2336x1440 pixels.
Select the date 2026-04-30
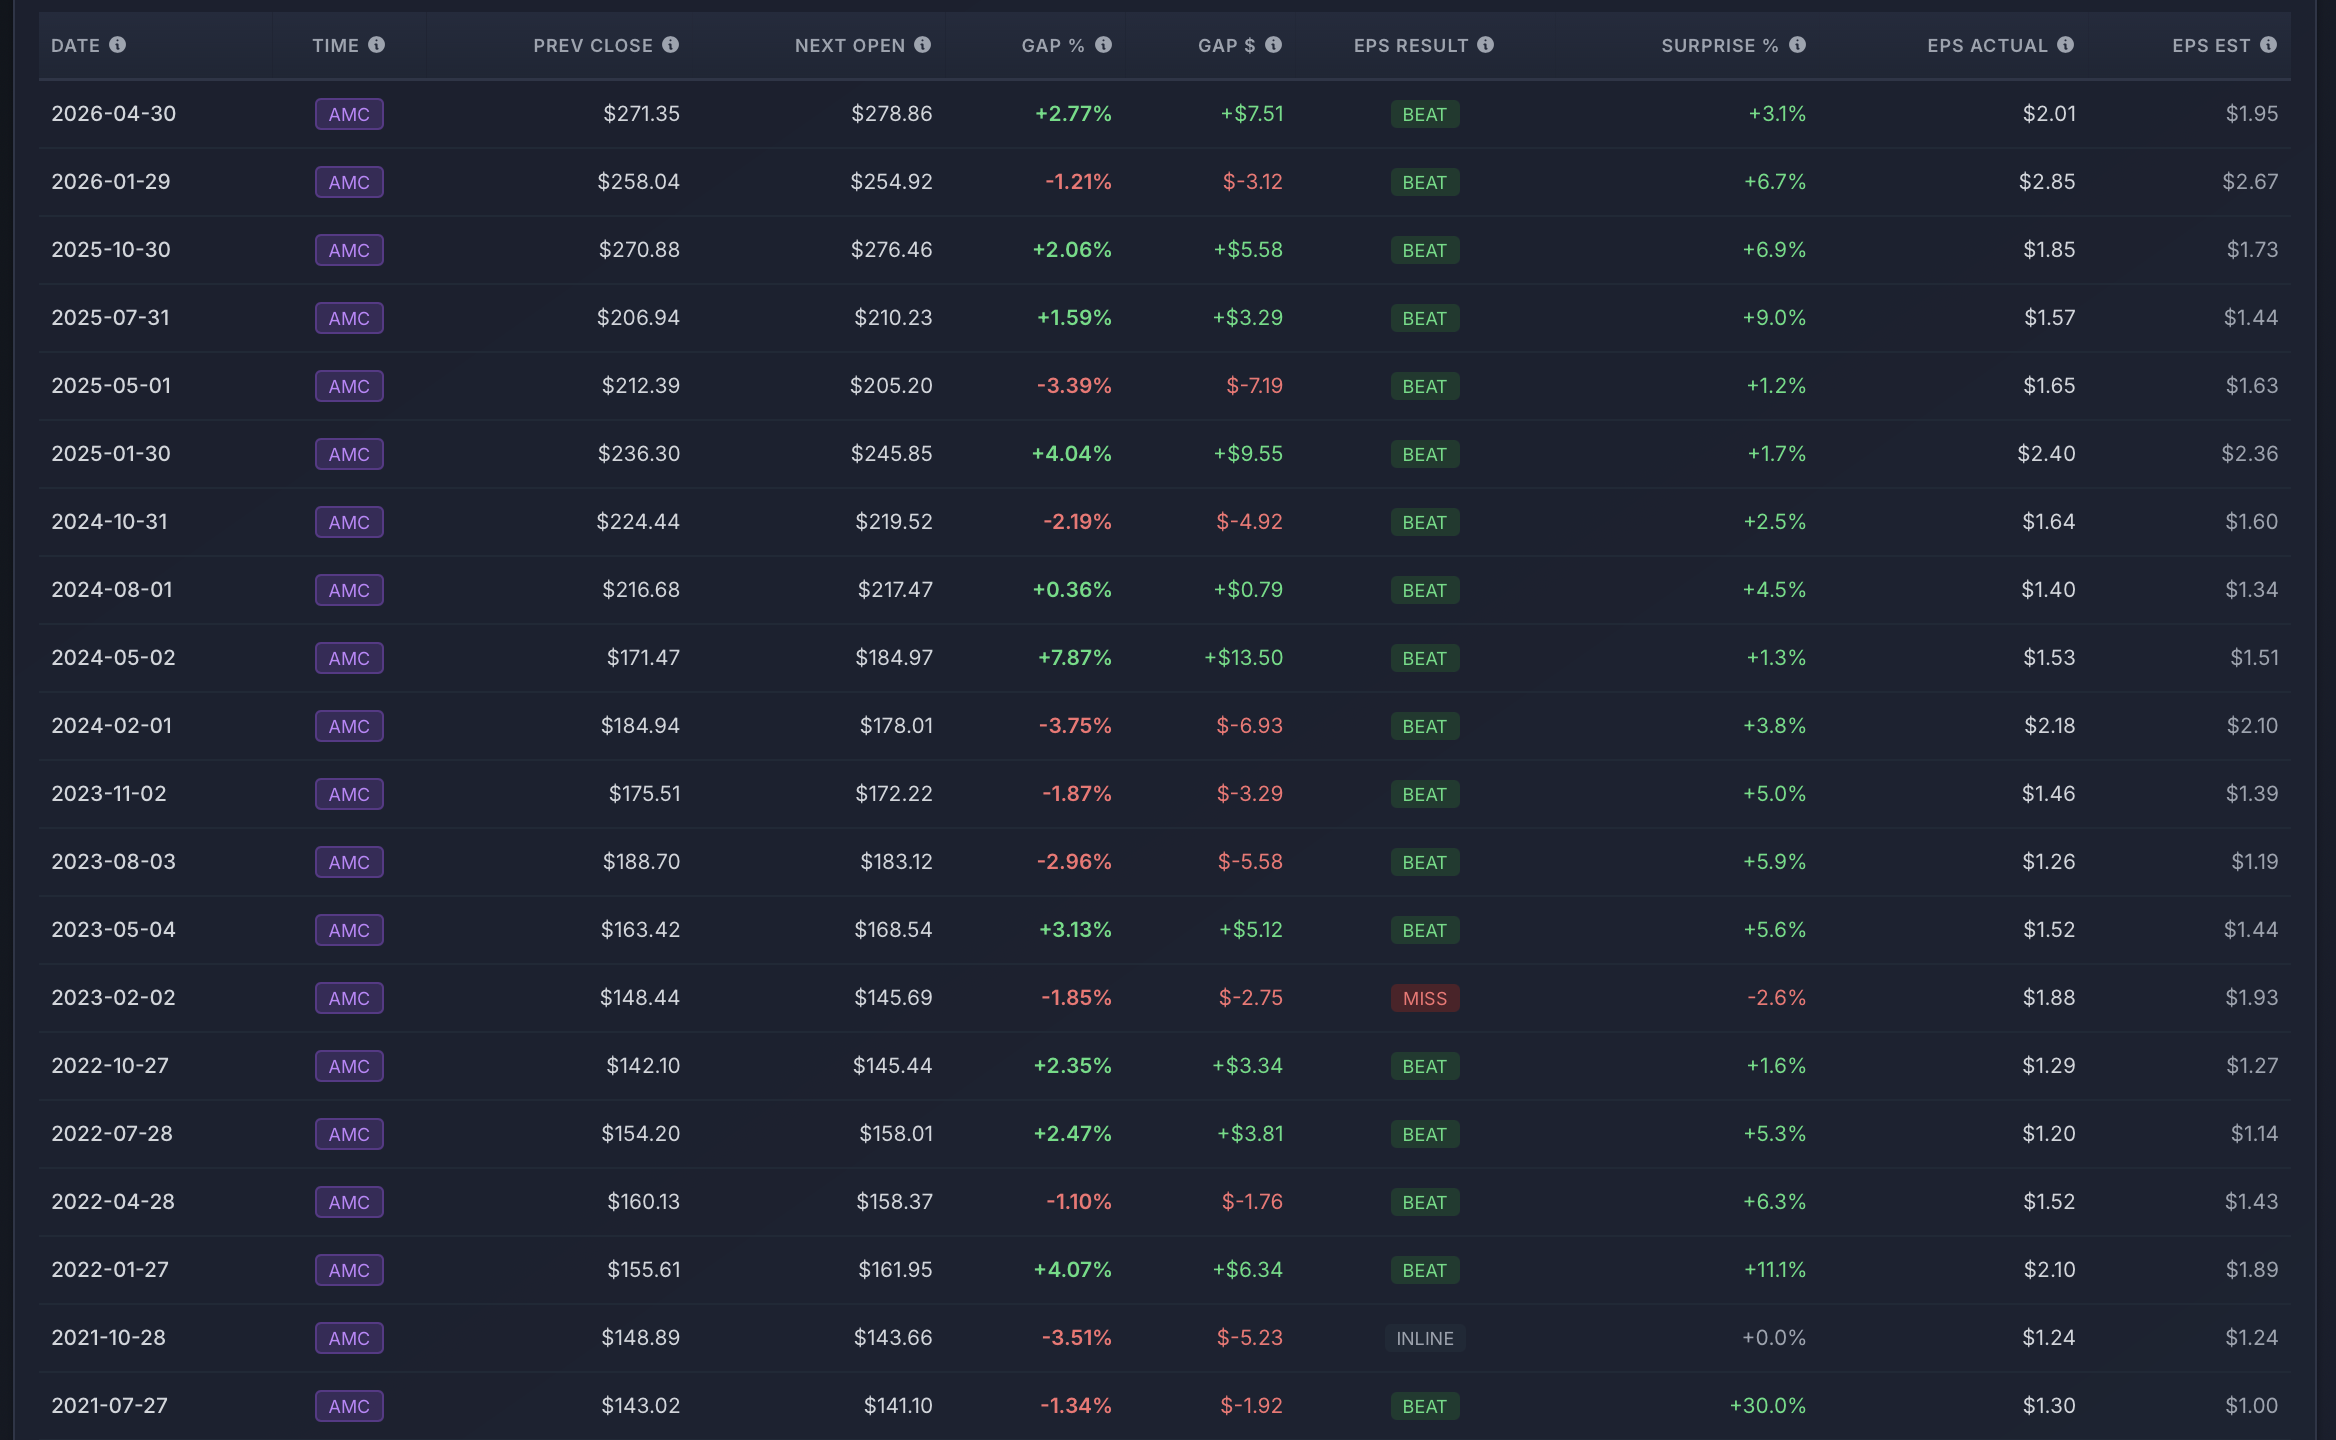point(114,114)
